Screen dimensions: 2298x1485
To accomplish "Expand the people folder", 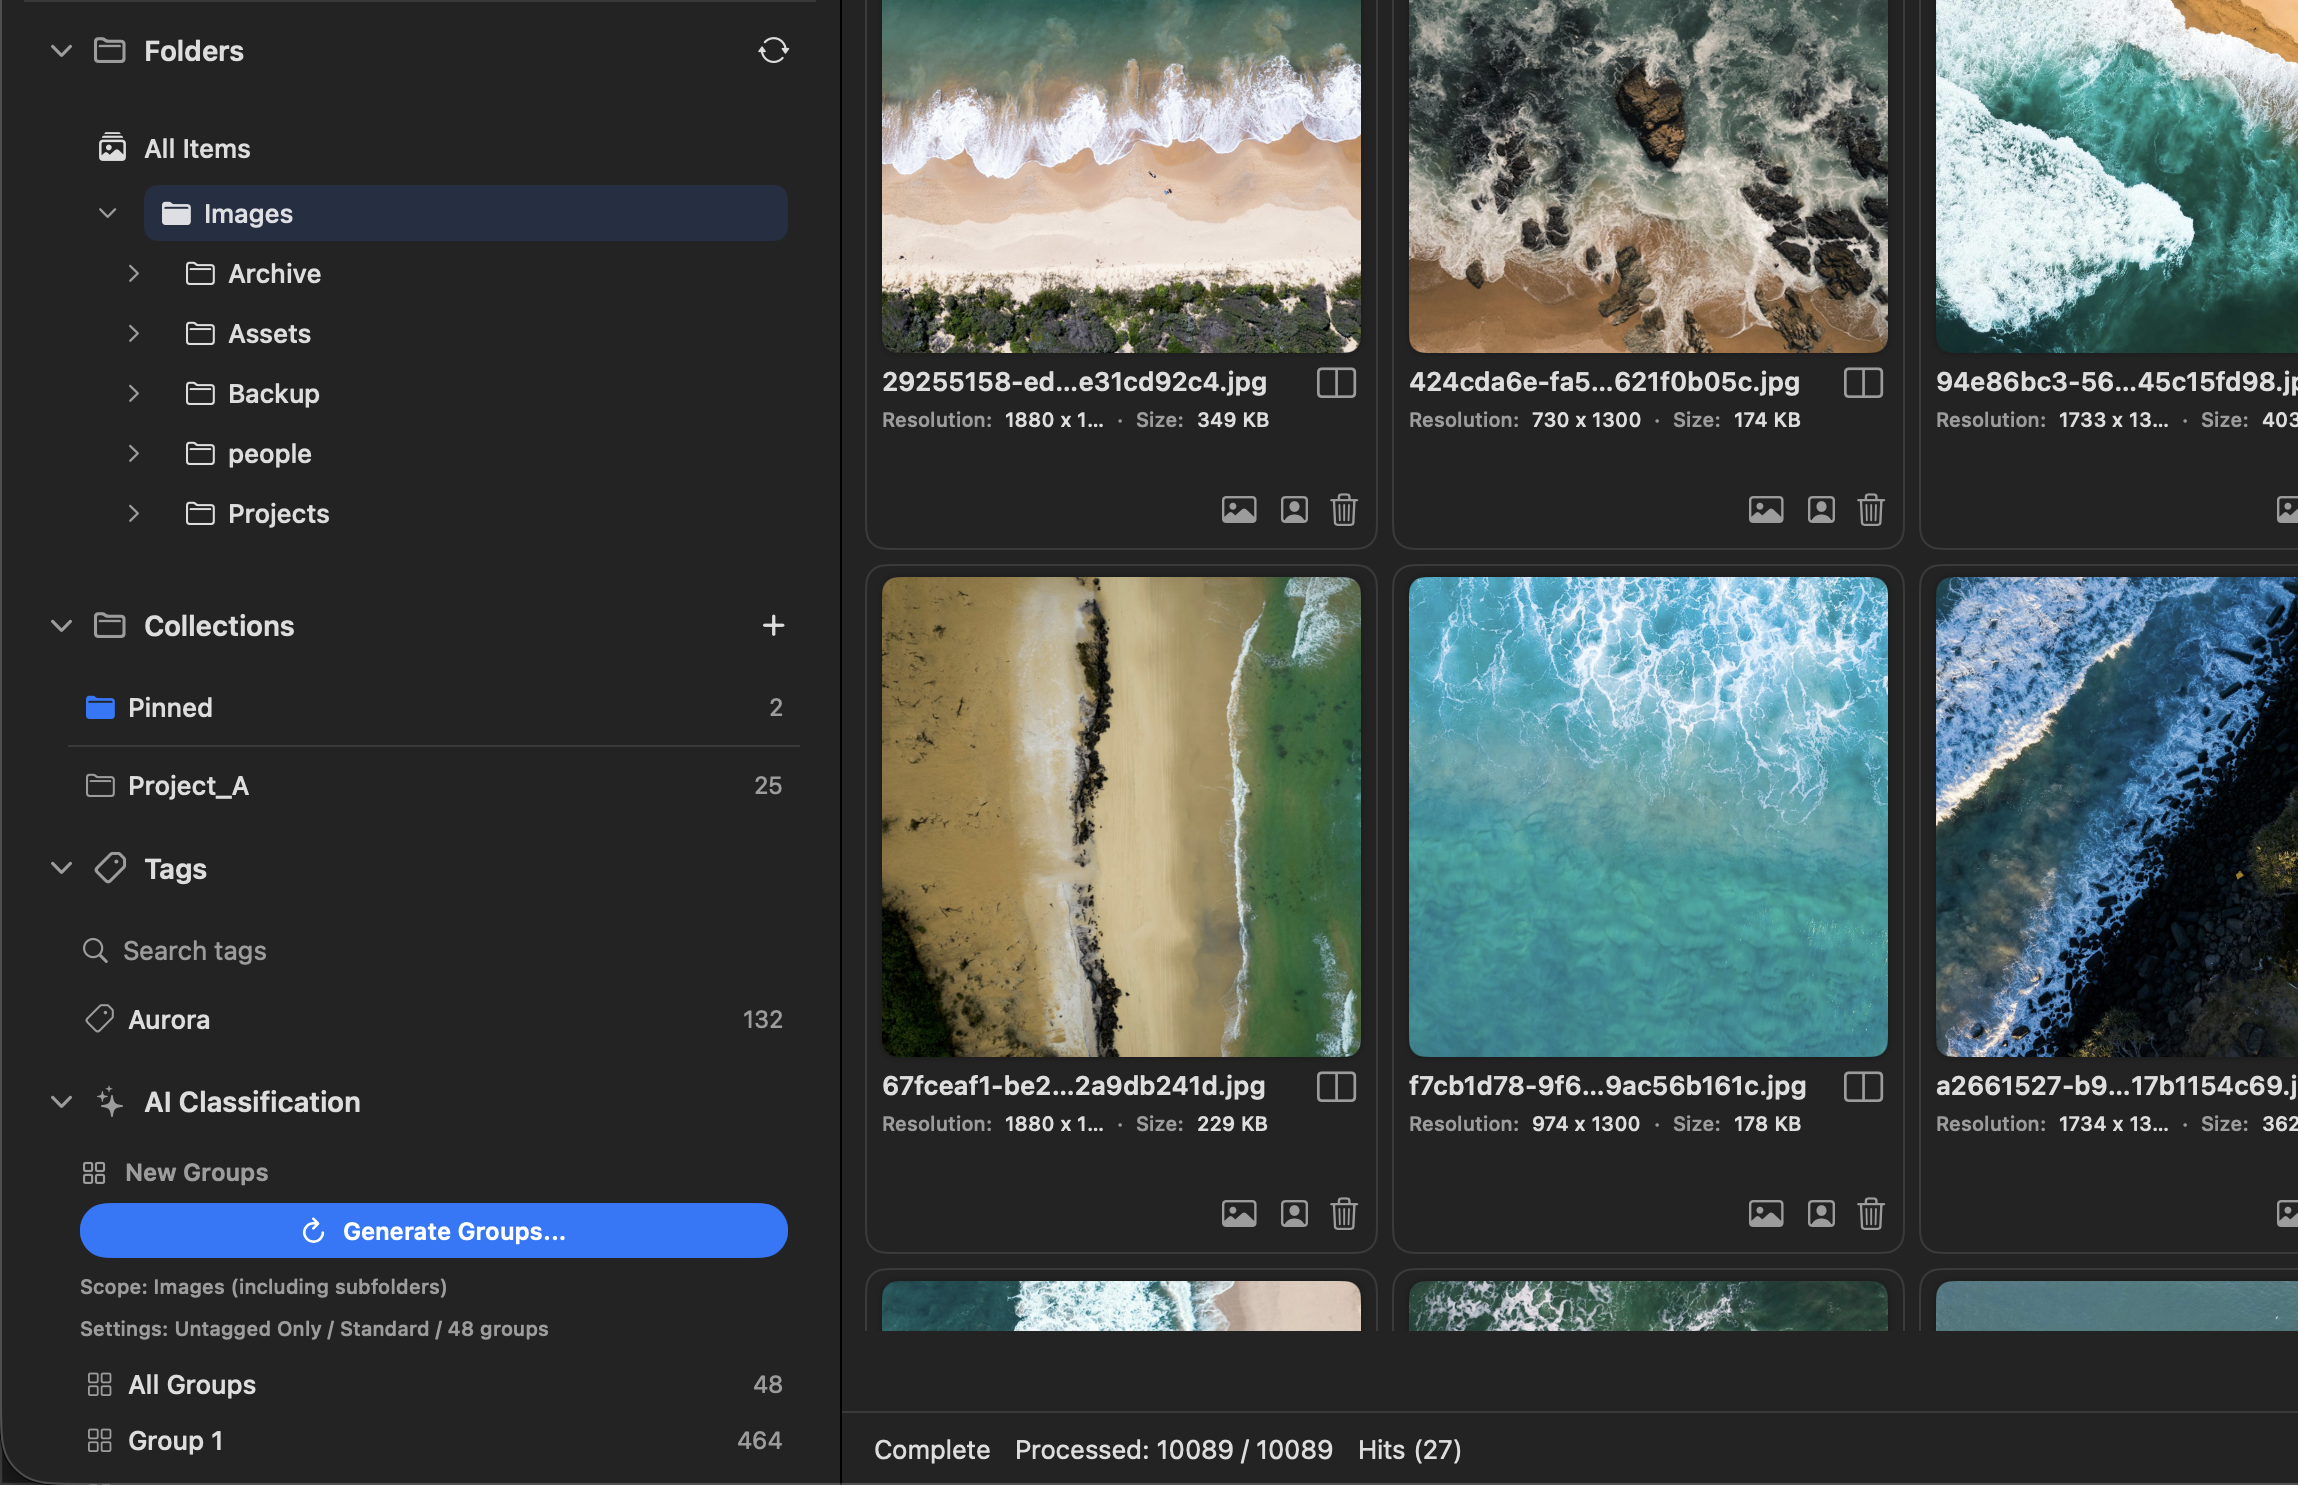I will (133, 453).
